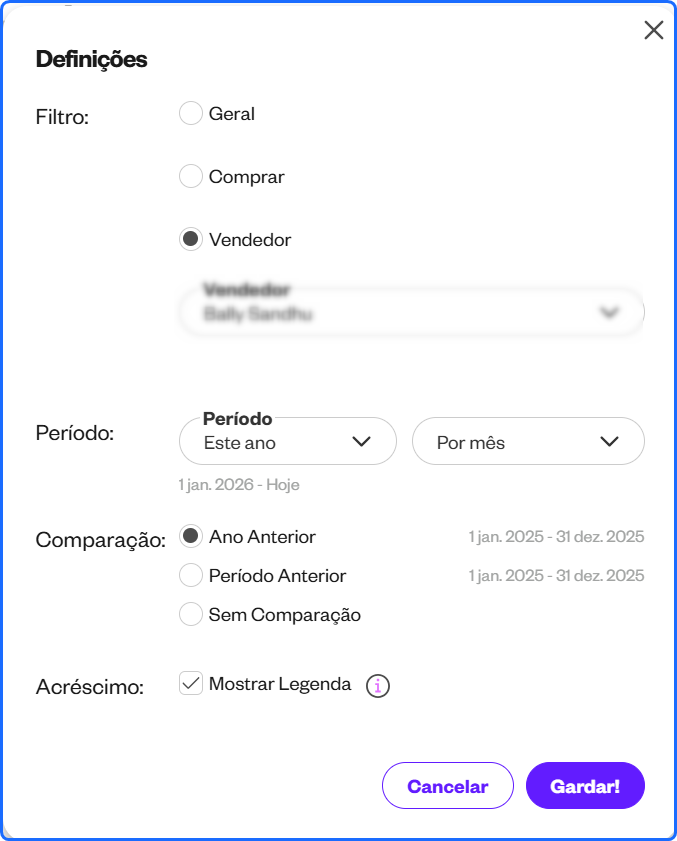Select the Comprar filter option

[x=190, y=176]
